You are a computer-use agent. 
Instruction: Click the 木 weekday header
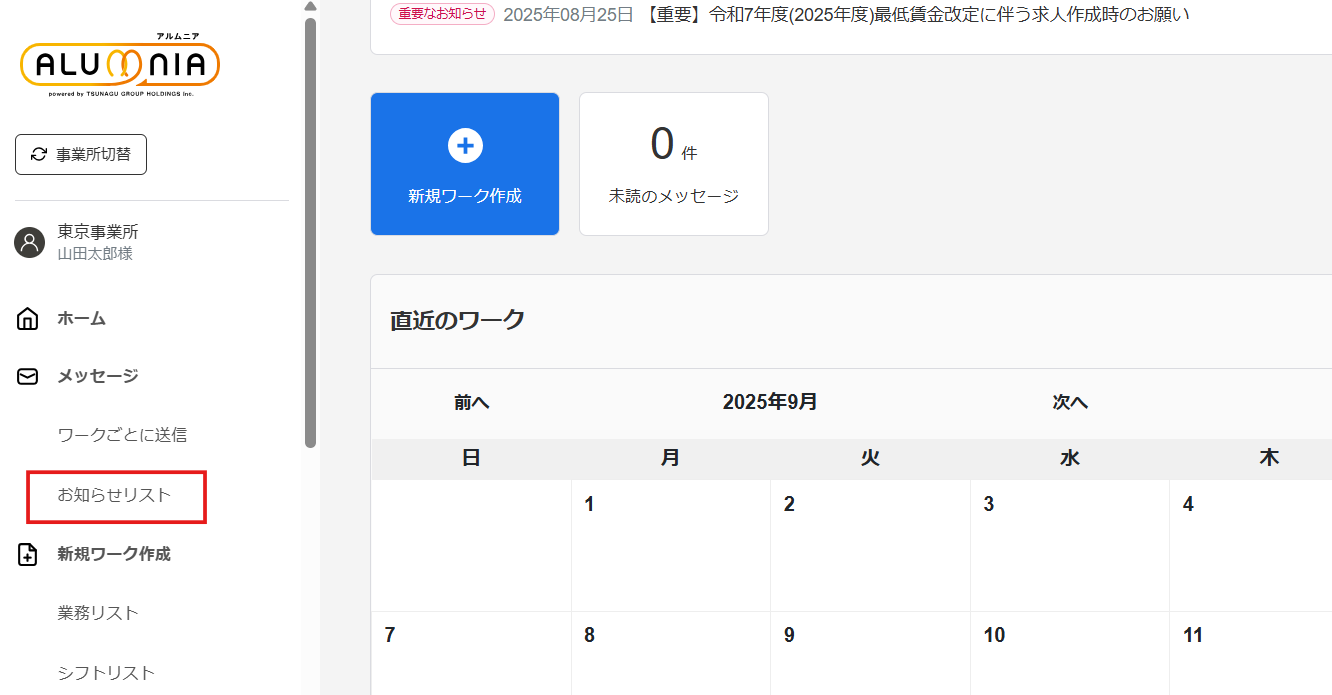1269,458
